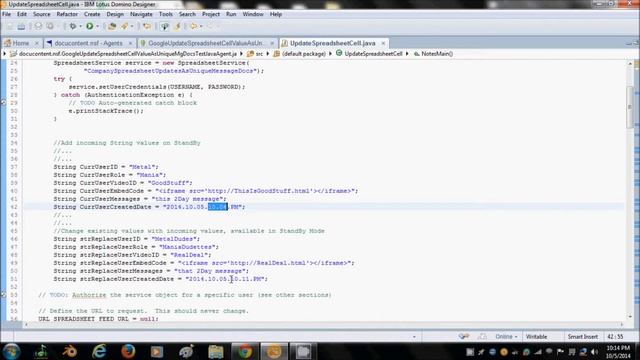Click the lightning bolt toolbar icon
640x360 pixels.
[177, 27]
